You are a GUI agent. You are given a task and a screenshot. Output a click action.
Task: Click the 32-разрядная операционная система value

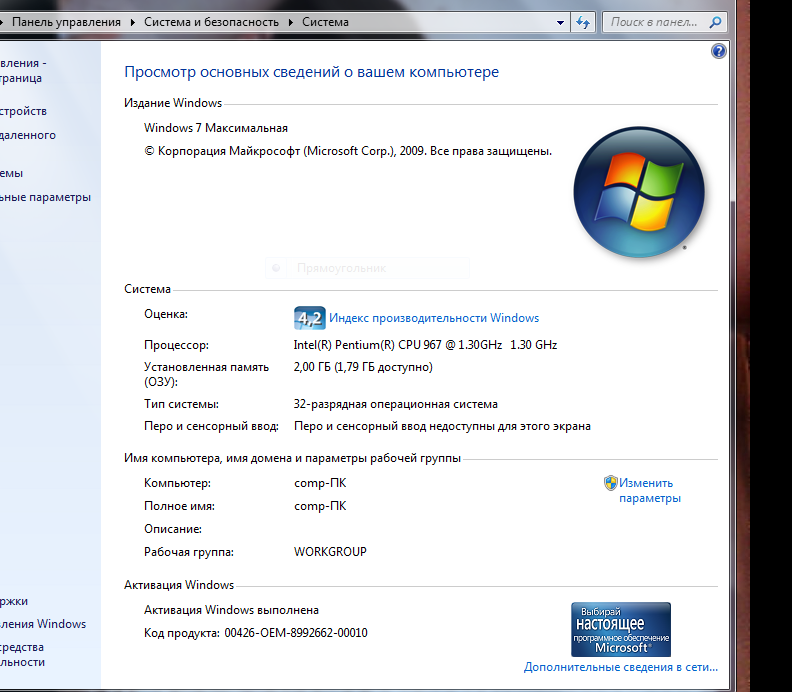[x=395, y=404]
